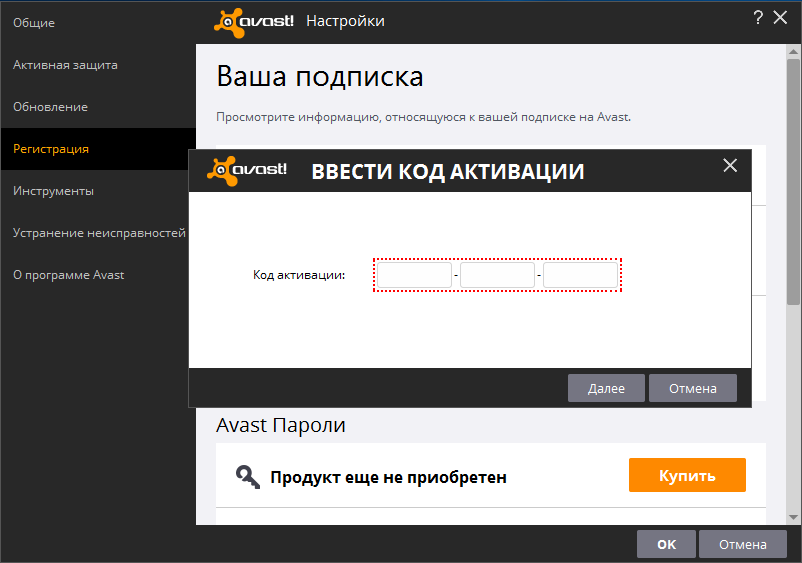Viewport: 802px width, 563px height.
Task: Cancel the activation code dialog with Отмена
Action: click(x=693, y=388)
